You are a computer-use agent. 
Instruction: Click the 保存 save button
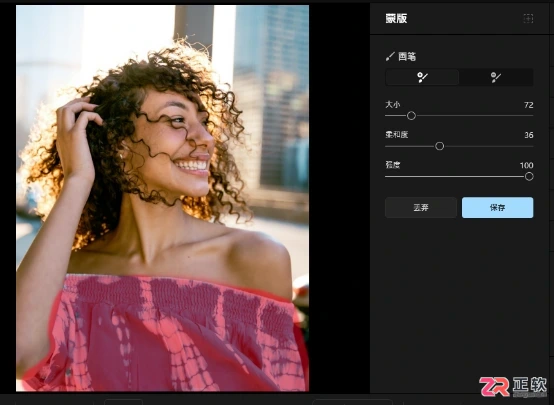point(497,207)
